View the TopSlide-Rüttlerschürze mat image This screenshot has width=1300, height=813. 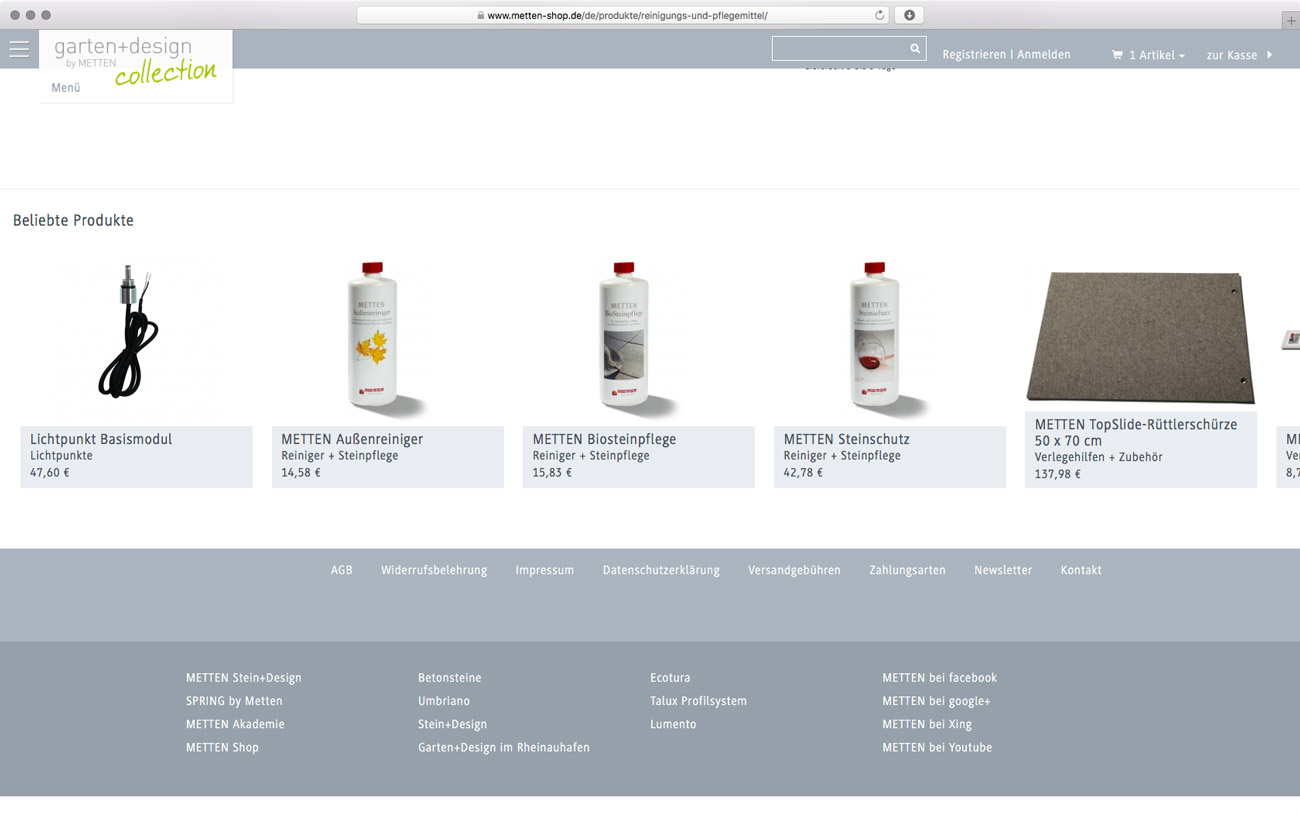1140,336
